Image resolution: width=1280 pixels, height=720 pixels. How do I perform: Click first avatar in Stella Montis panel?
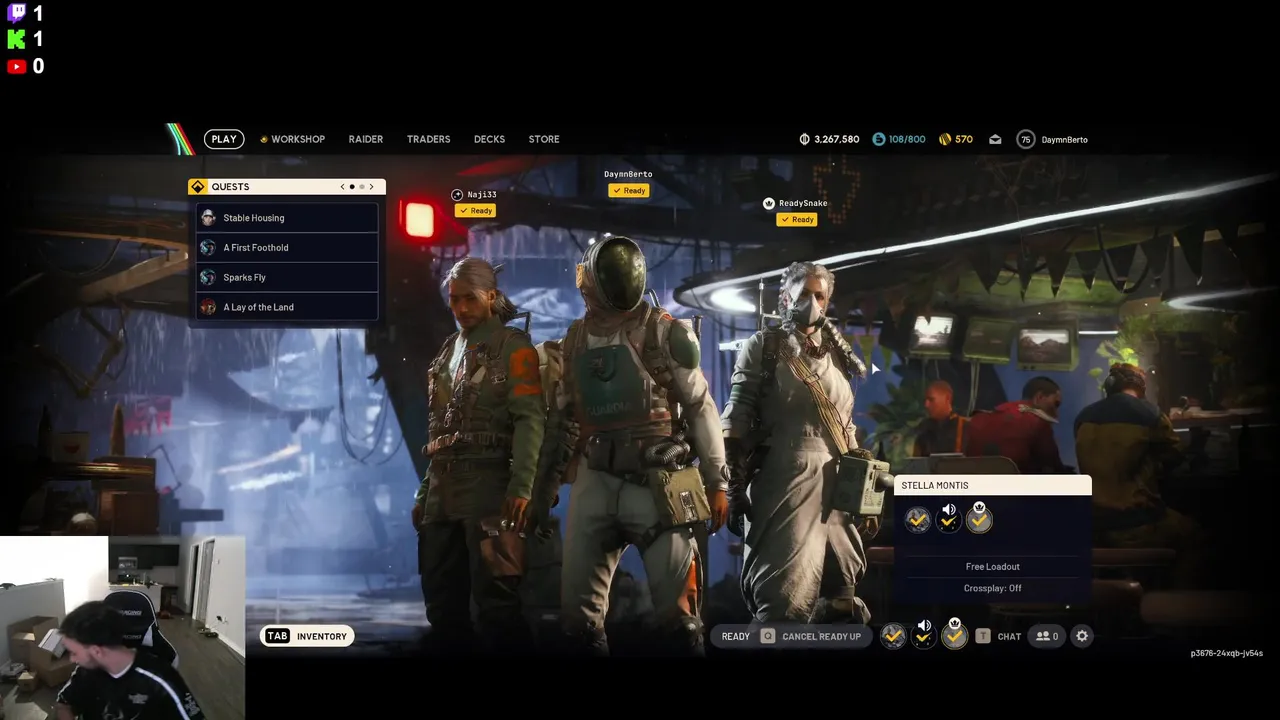(x=917, y=520)
